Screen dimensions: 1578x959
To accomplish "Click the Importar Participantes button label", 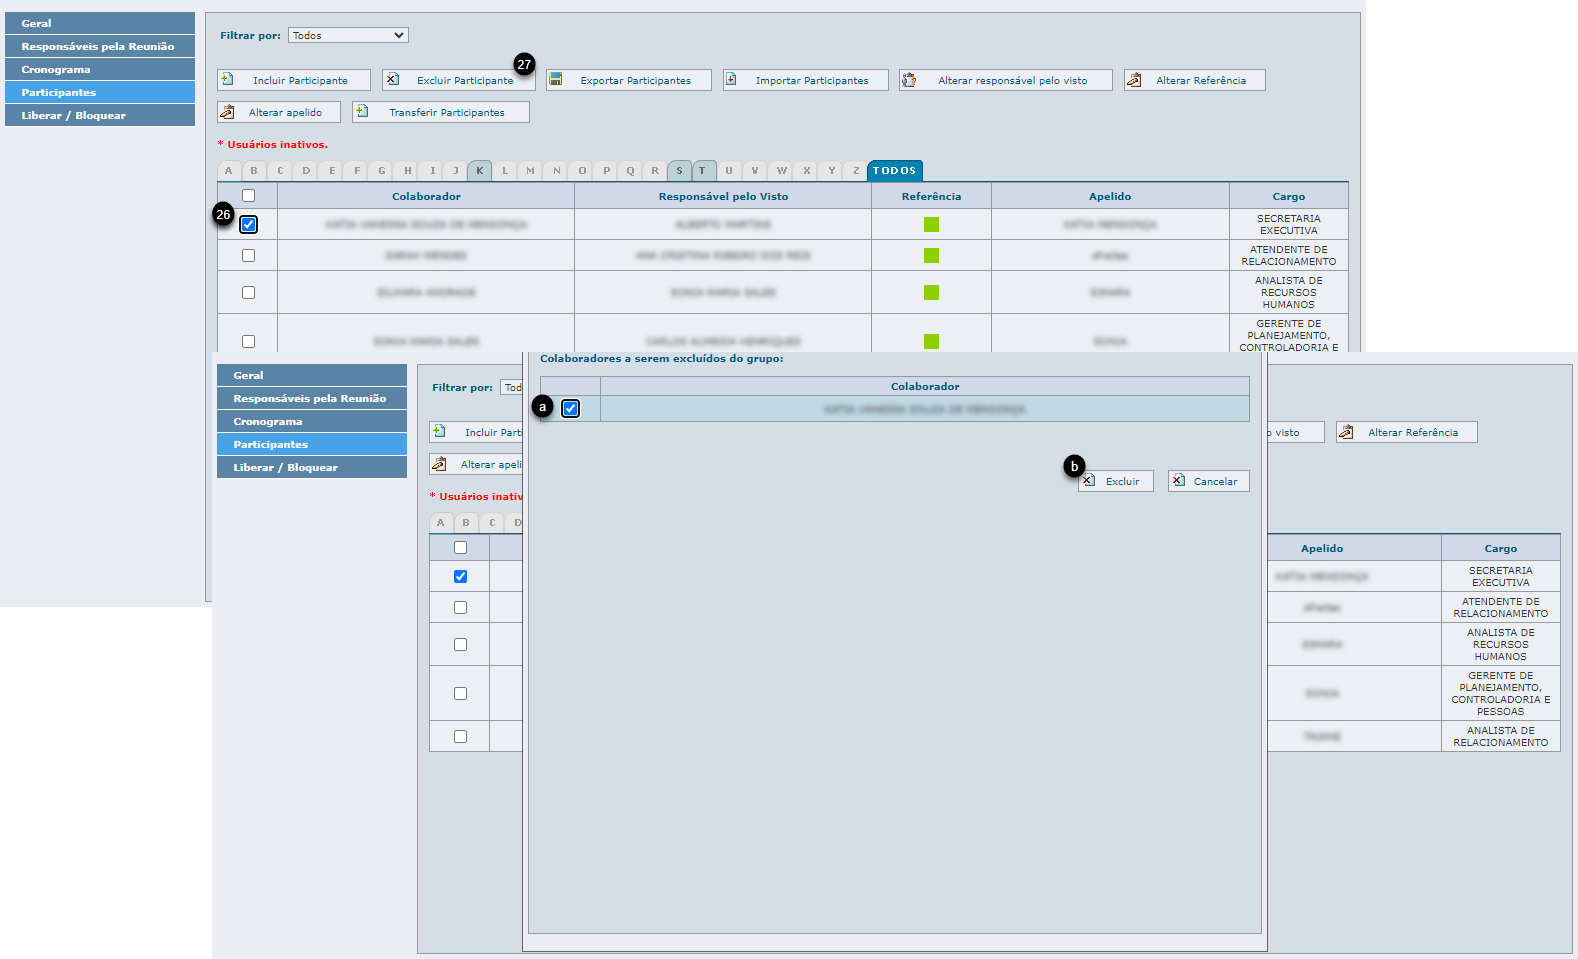I will tap(812, 81).
